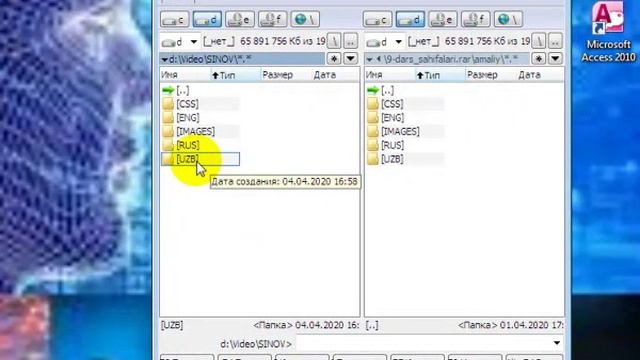The height and width of the screenshot is (360, 640).
Task: Select drive e in right panel
Action: [443, 19]
